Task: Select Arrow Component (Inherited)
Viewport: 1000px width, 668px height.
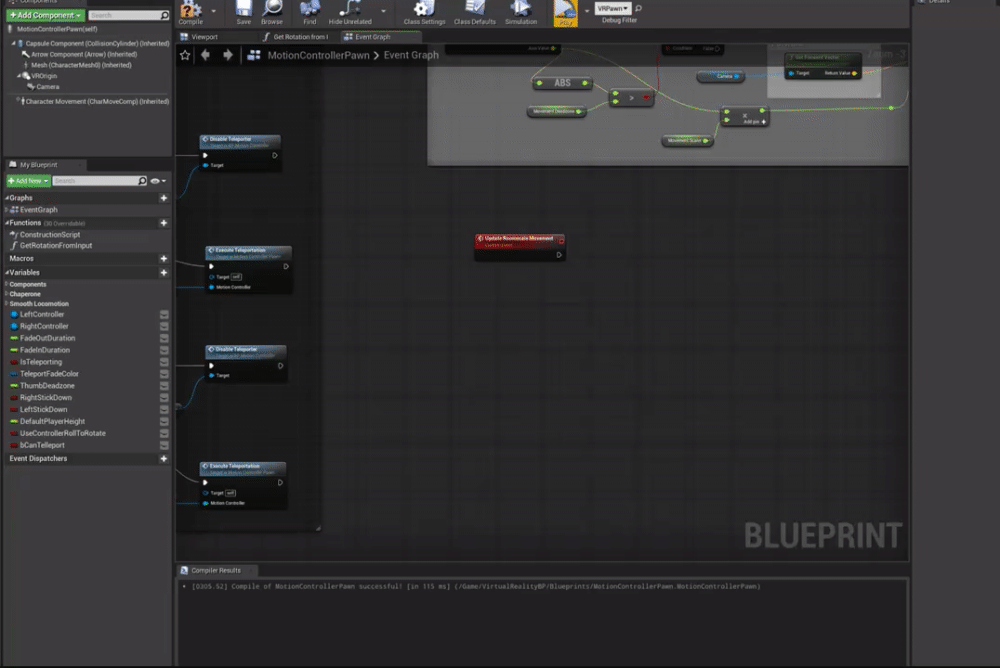Action: click(x=84, y=54)
